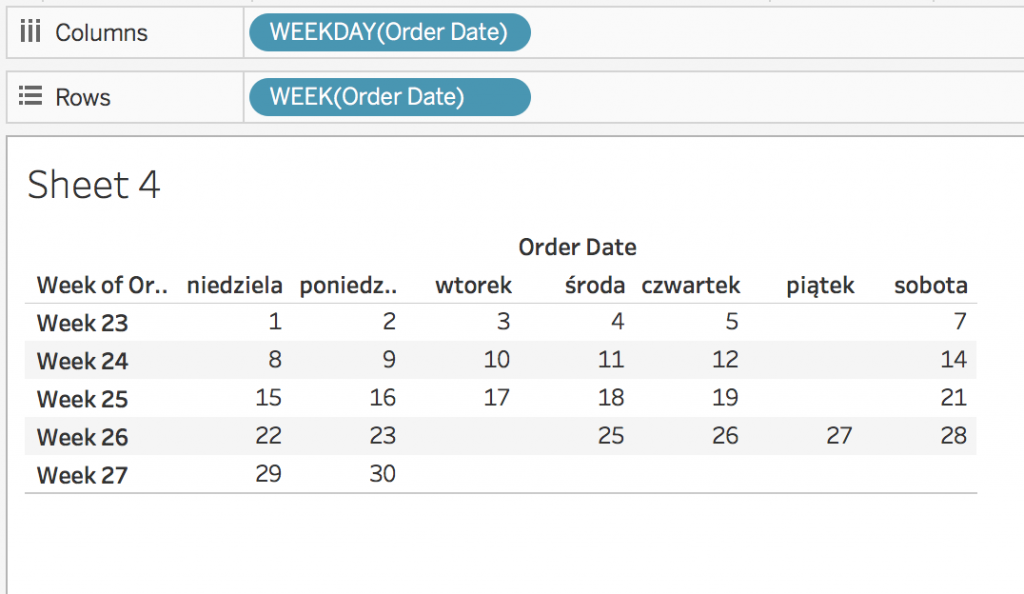Image resolution: width=1024 pixels, height=594 pixels.
Task: Click the cell showing 27
Action: [x=839, y=436]
